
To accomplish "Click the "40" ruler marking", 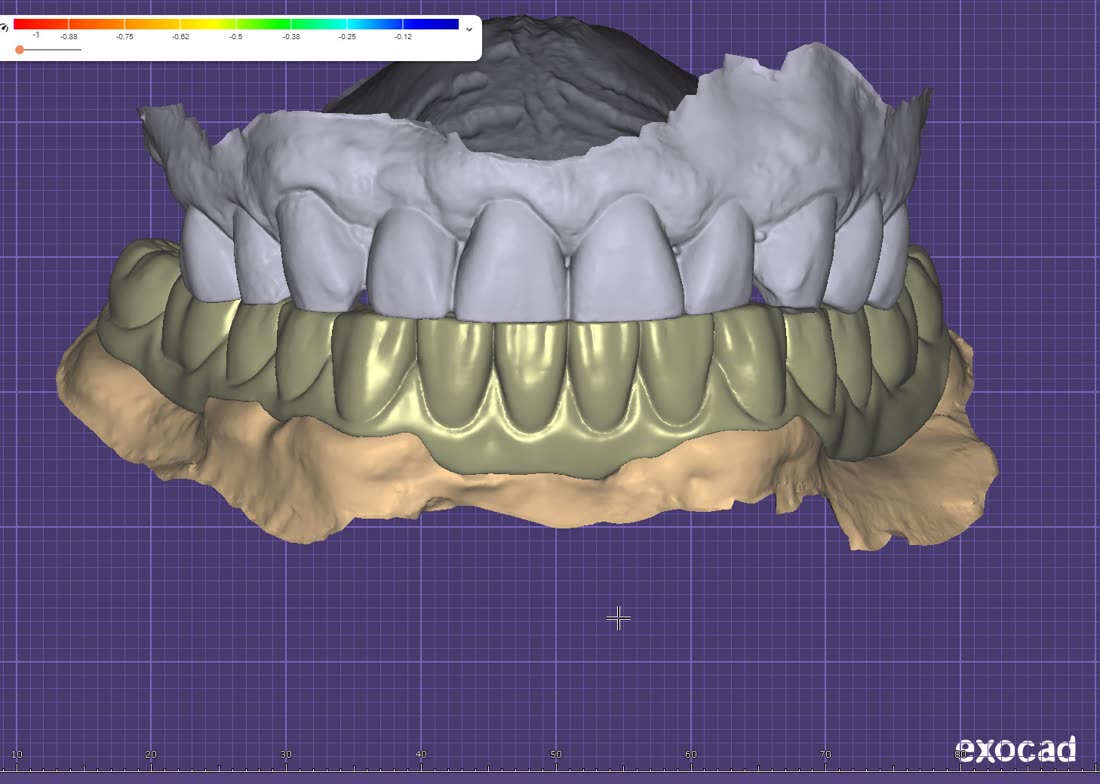I will coord(421,755).
